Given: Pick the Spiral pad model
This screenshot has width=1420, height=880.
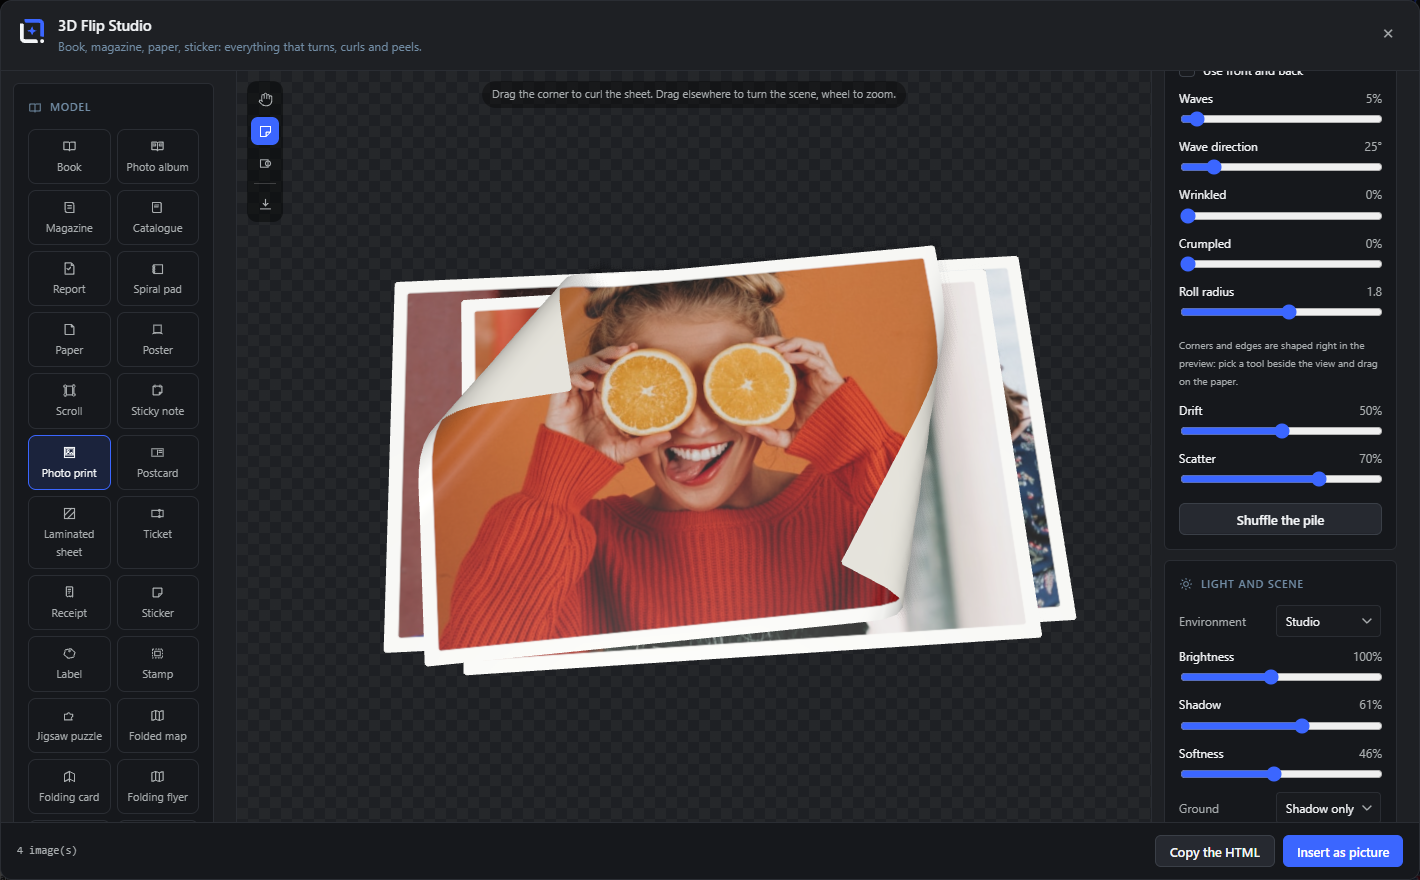Looking at the screenshot, I should point(158,279).
